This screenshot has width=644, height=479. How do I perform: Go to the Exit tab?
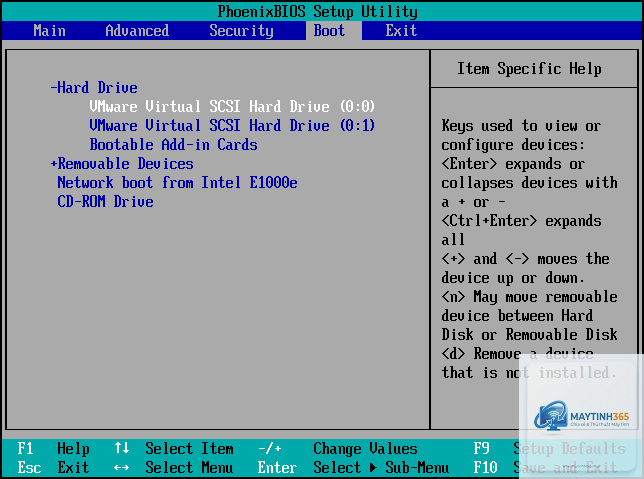click(x=401, y=31)
